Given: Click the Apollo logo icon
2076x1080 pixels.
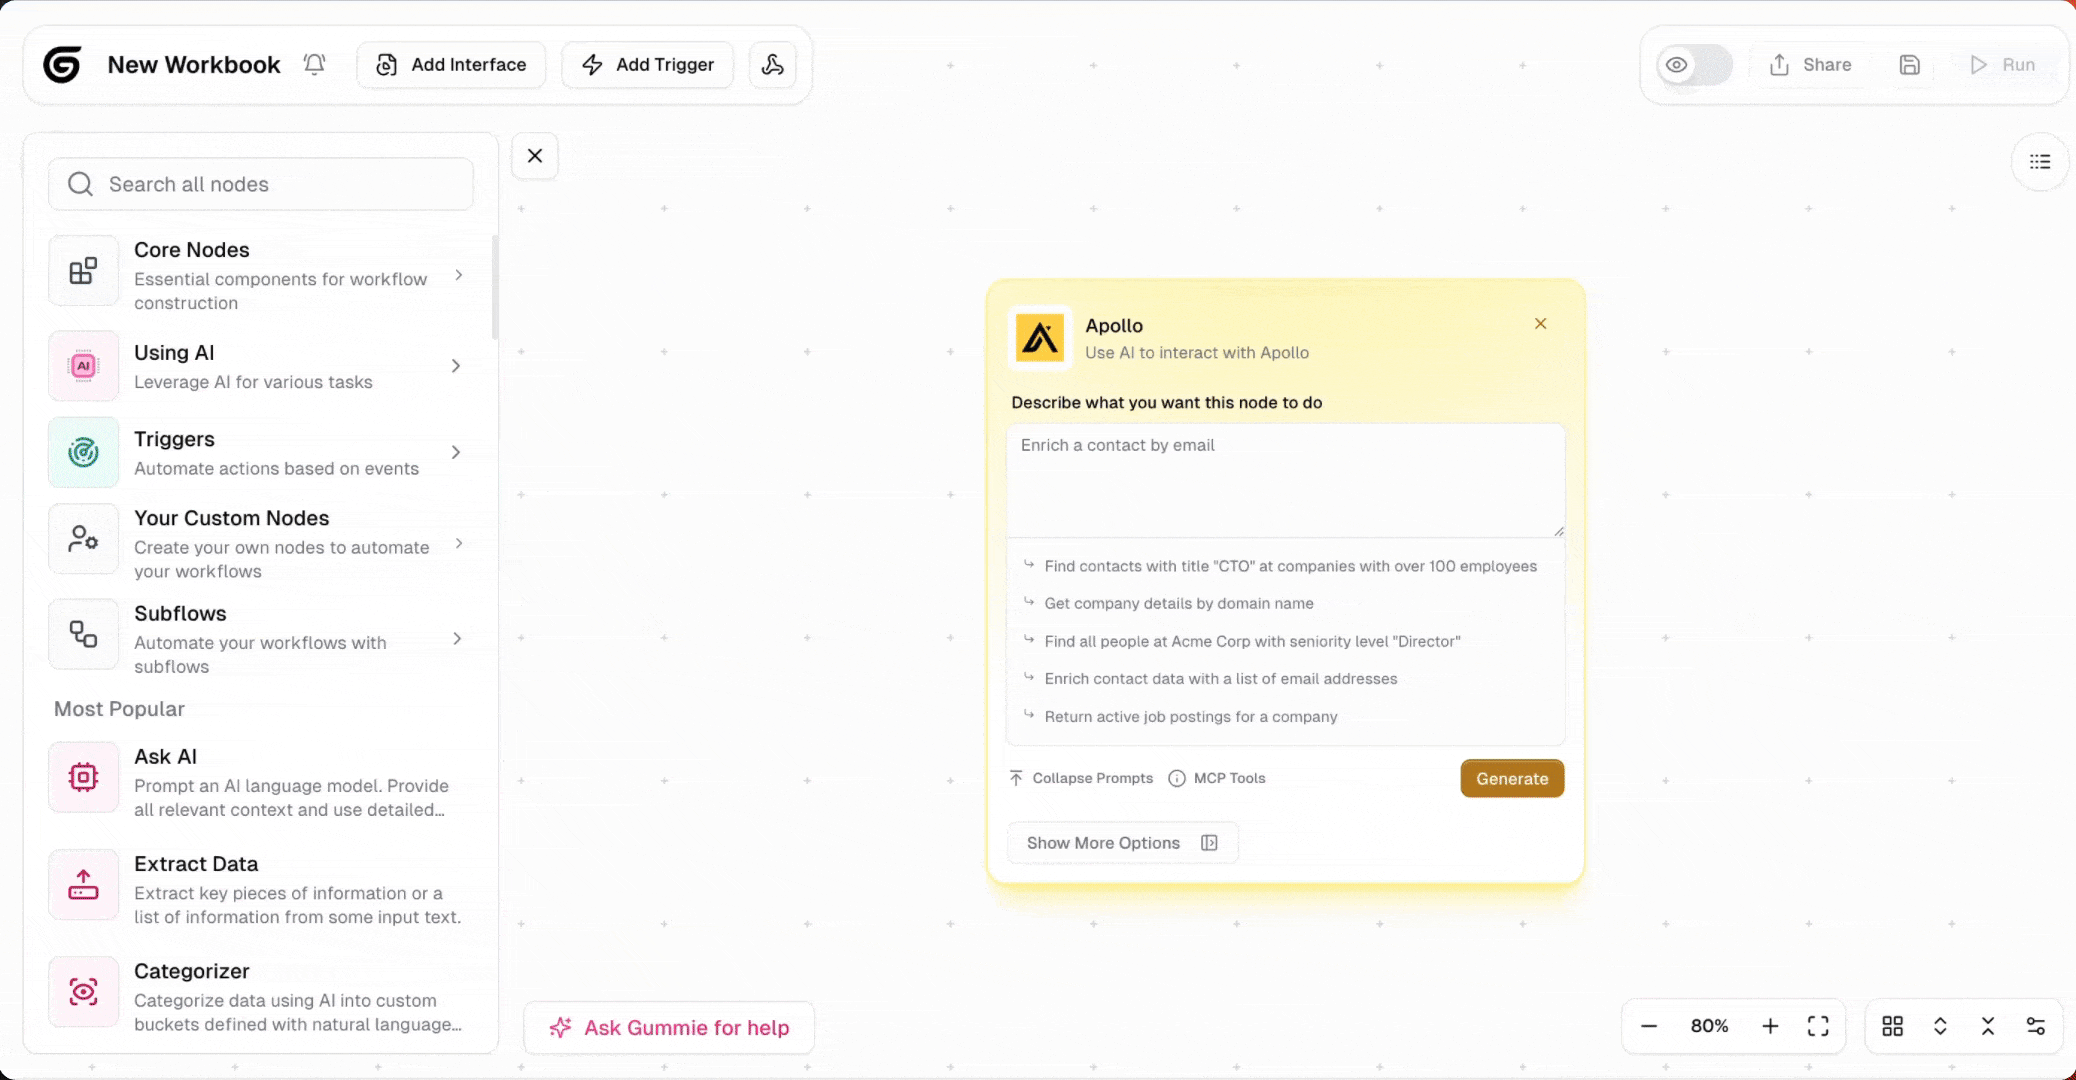Looking at the screenshot, I should 1040,338.
